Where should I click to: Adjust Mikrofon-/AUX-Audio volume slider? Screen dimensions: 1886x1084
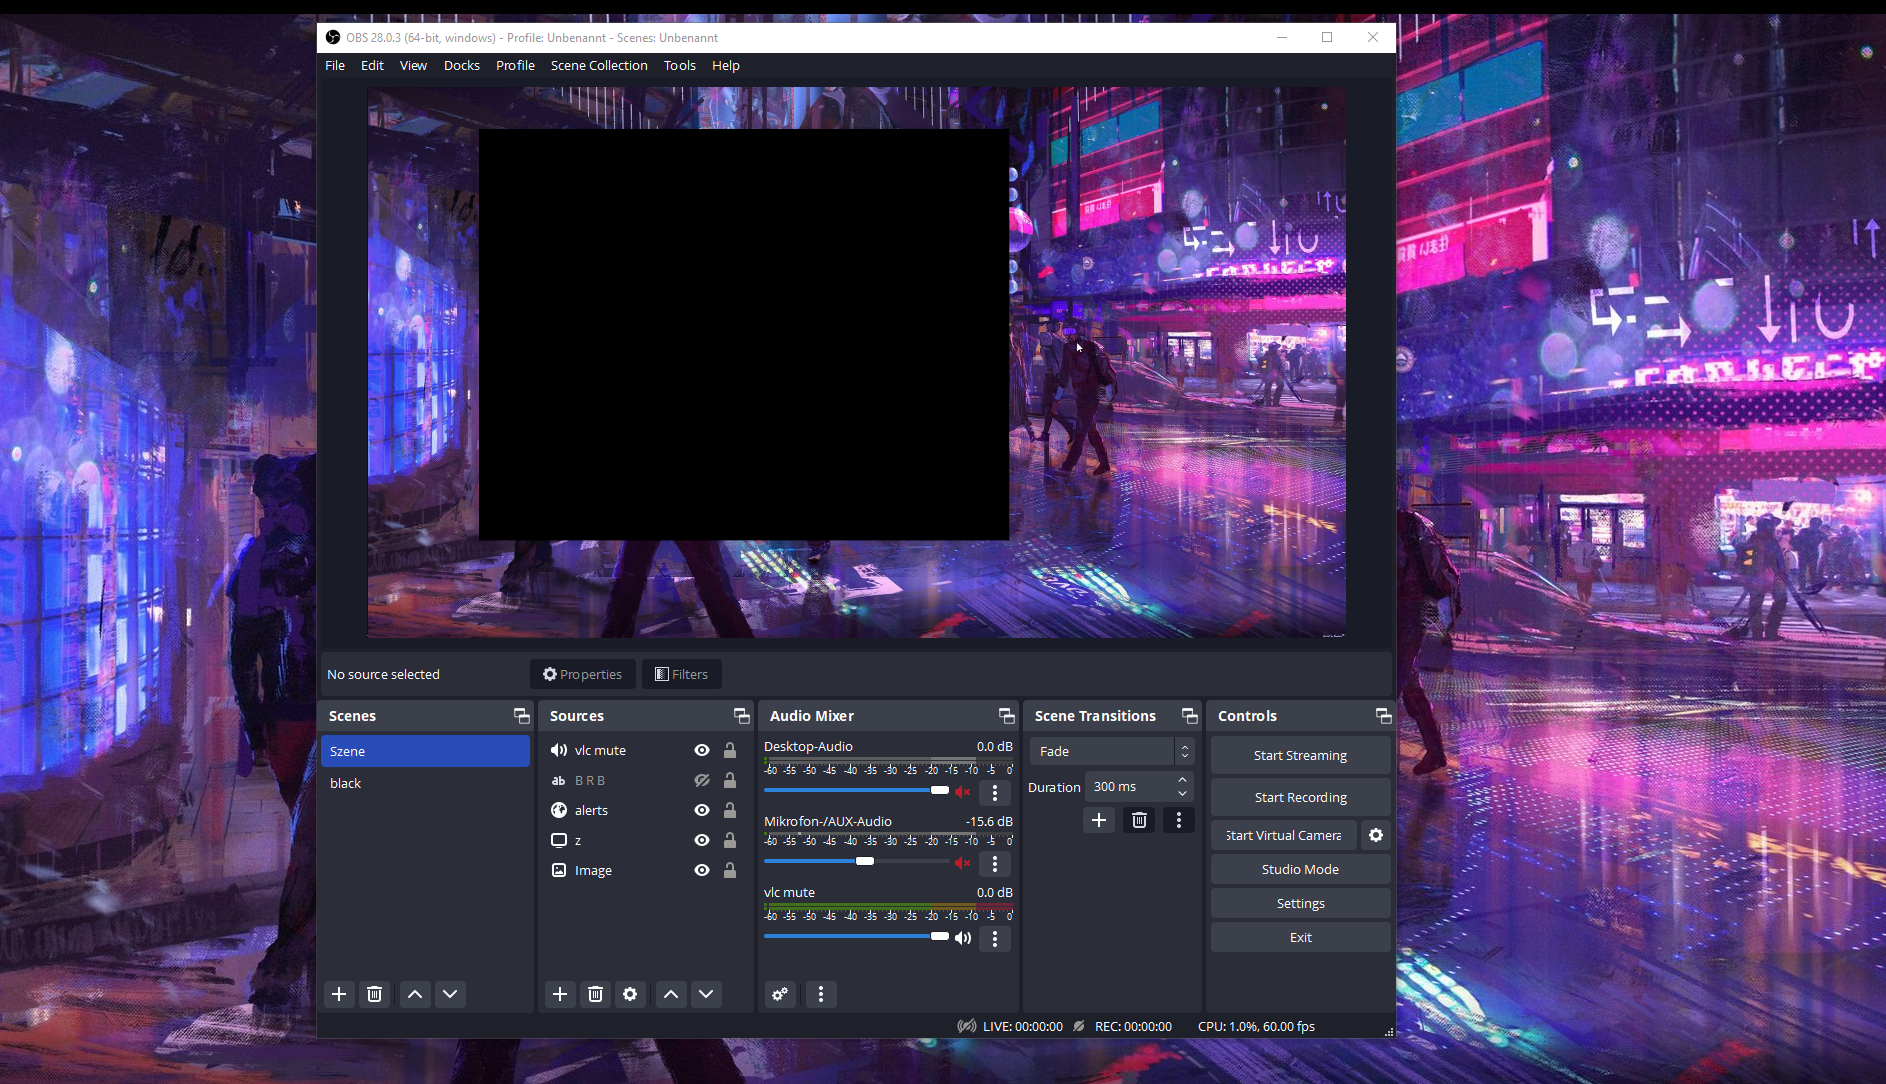click(x=856, y=861)
